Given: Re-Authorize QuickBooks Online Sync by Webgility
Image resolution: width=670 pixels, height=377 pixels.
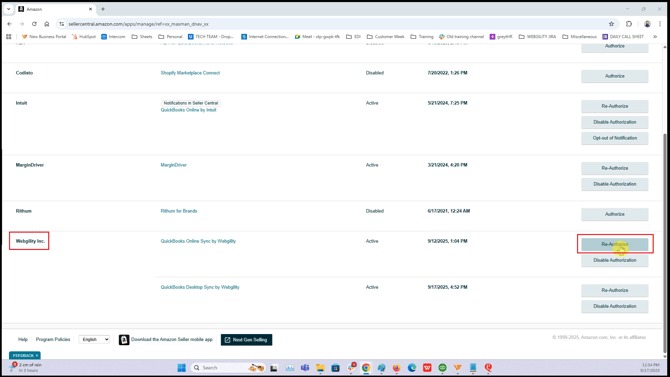Looking at the screenshot, I should point(614,244).
